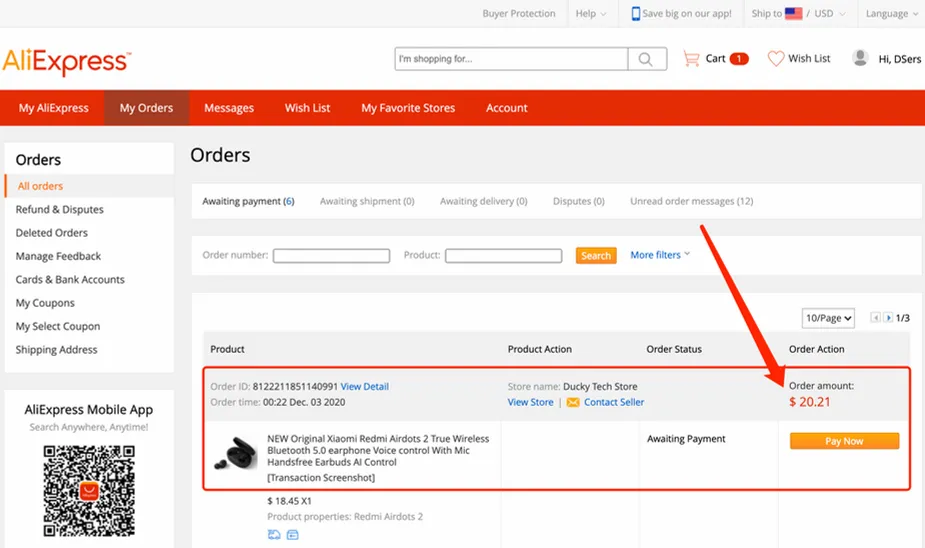Click the card icon under product properties

pos(293,535)
